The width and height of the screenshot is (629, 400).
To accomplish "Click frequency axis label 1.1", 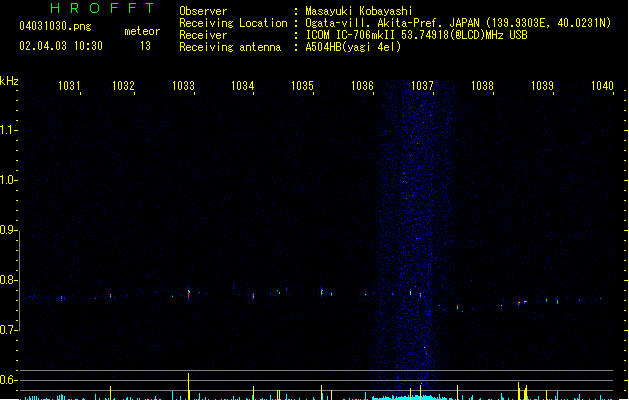I will point(8,130).
